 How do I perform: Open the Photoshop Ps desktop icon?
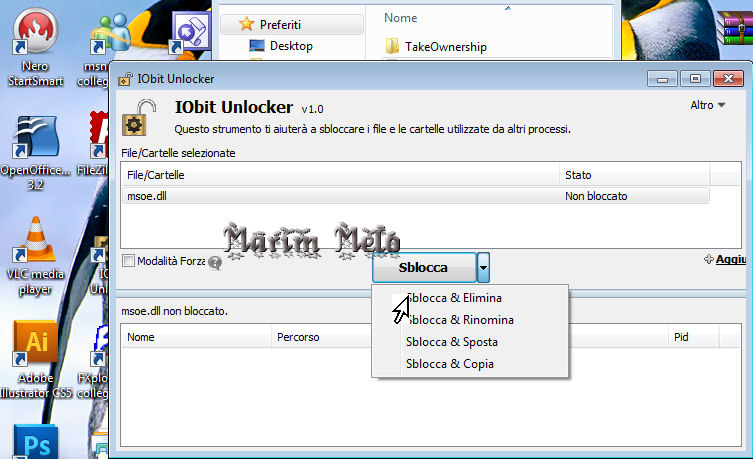click(x=36, y=442)
